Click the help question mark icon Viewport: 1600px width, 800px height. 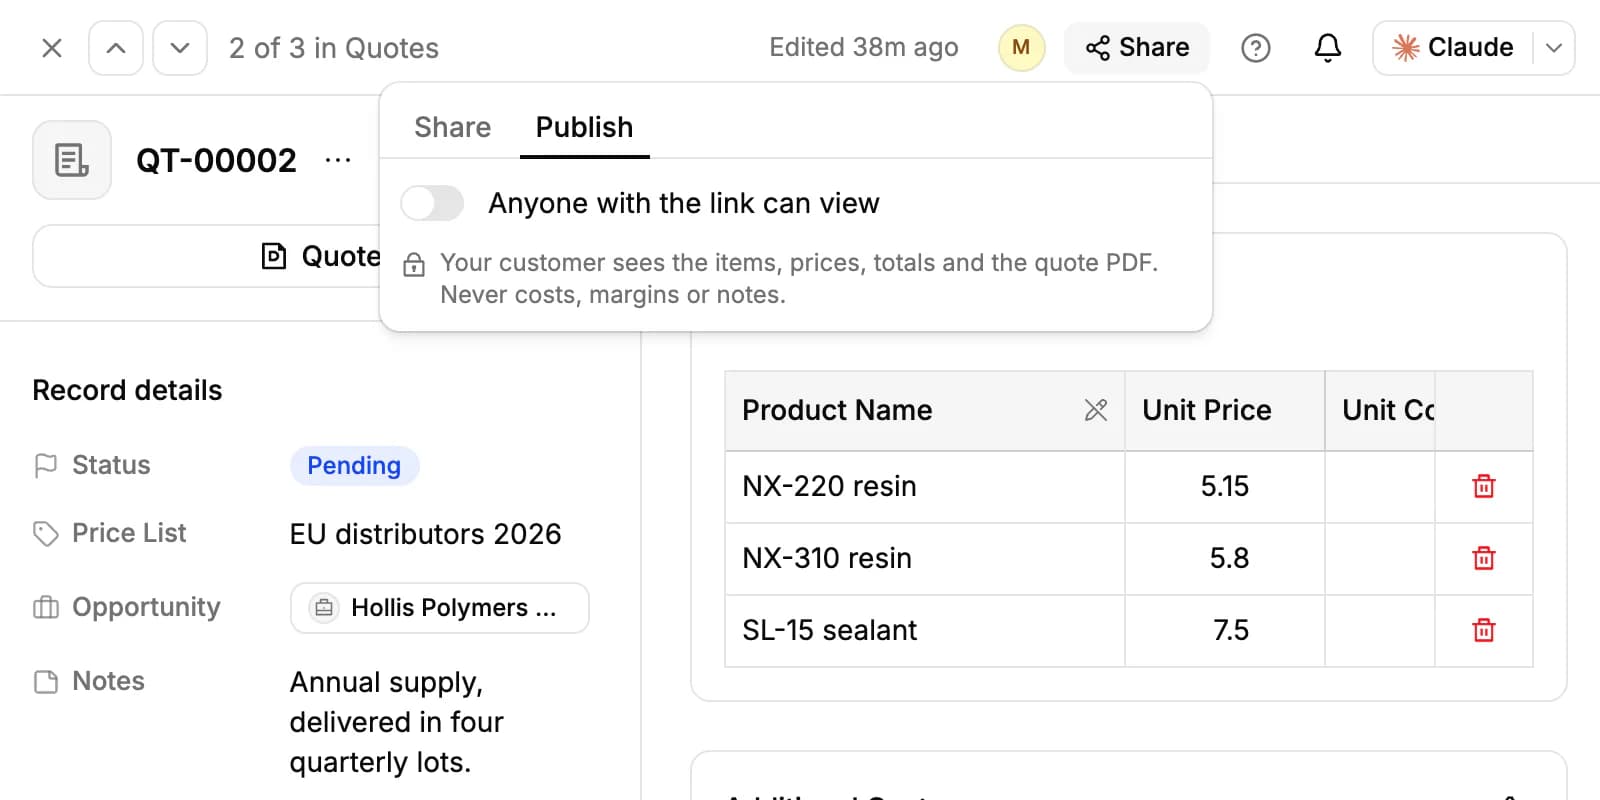click(x=1255, y=48)
